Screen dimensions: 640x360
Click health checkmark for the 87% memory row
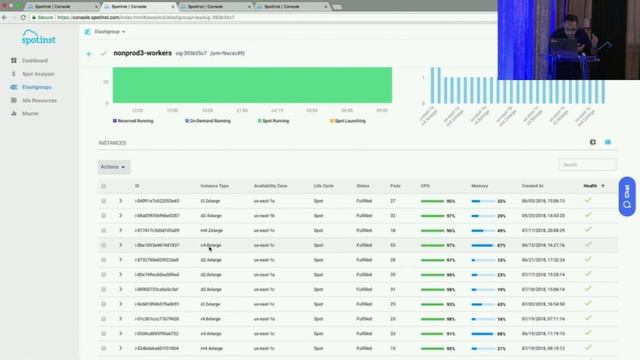point(588,244)
